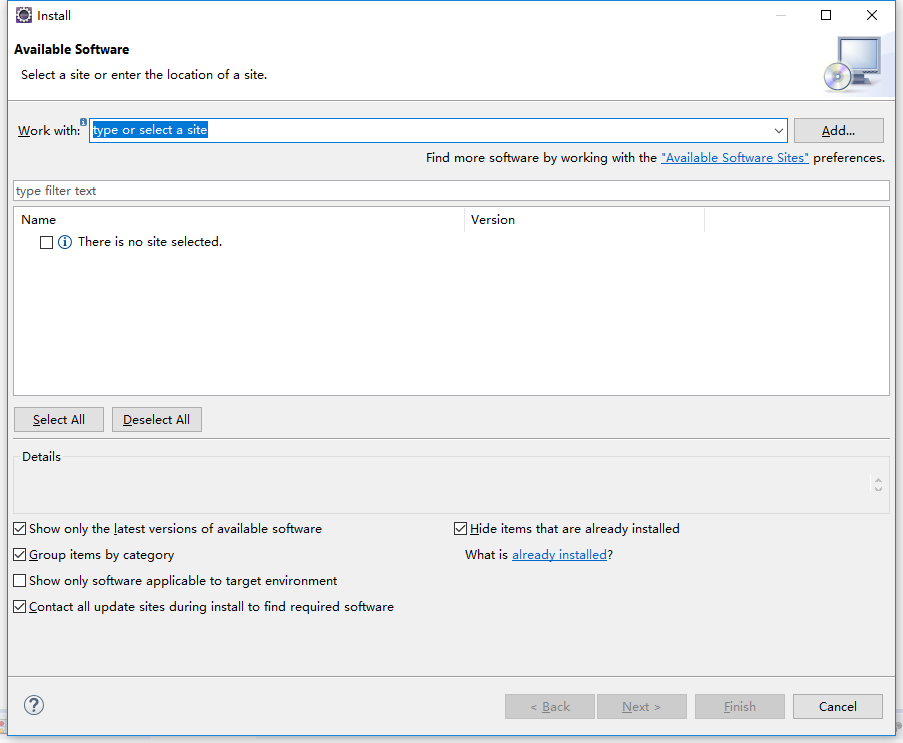Image resolution: width=903 pixels, height=743 pixels.
Task: Click Cancel to close the wizard
Action: (x=837, y=706)
